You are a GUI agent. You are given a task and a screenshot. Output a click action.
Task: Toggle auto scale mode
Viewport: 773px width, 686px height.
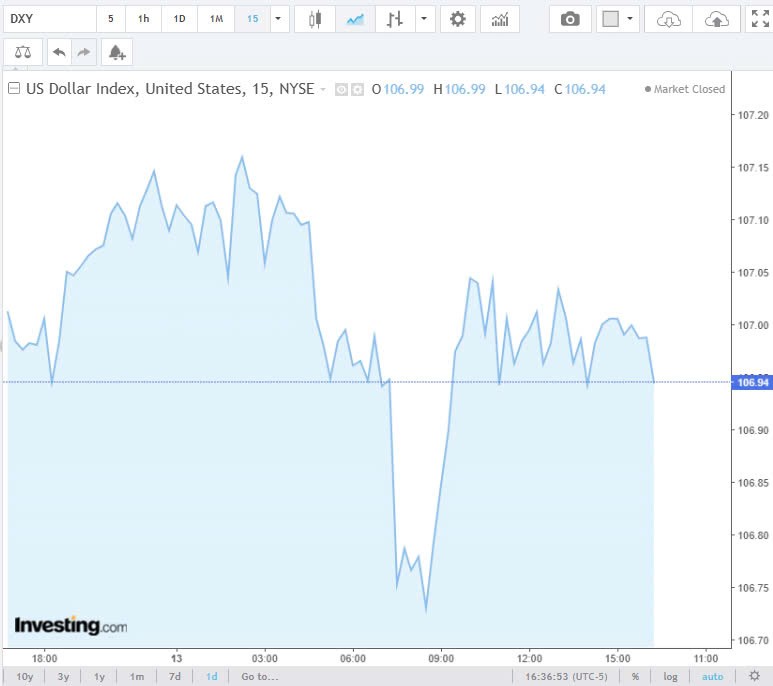[712, 677]
